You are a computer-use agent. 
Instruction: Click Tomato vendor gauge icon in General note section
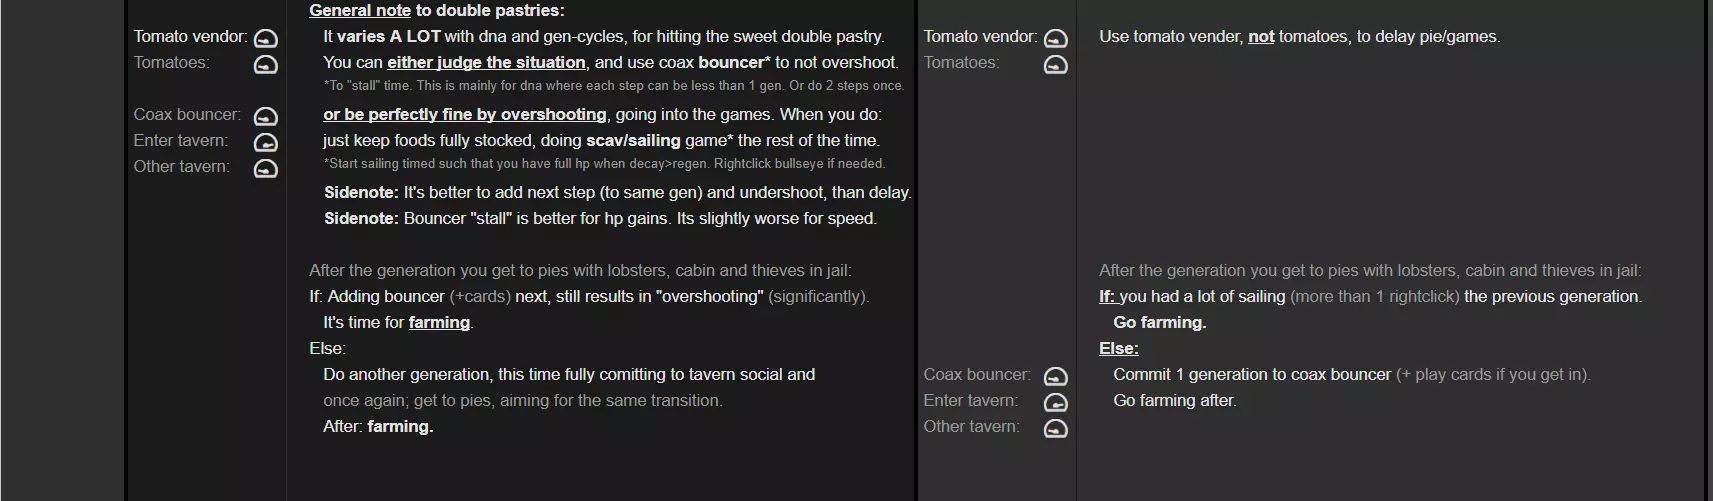coord(265,39)
